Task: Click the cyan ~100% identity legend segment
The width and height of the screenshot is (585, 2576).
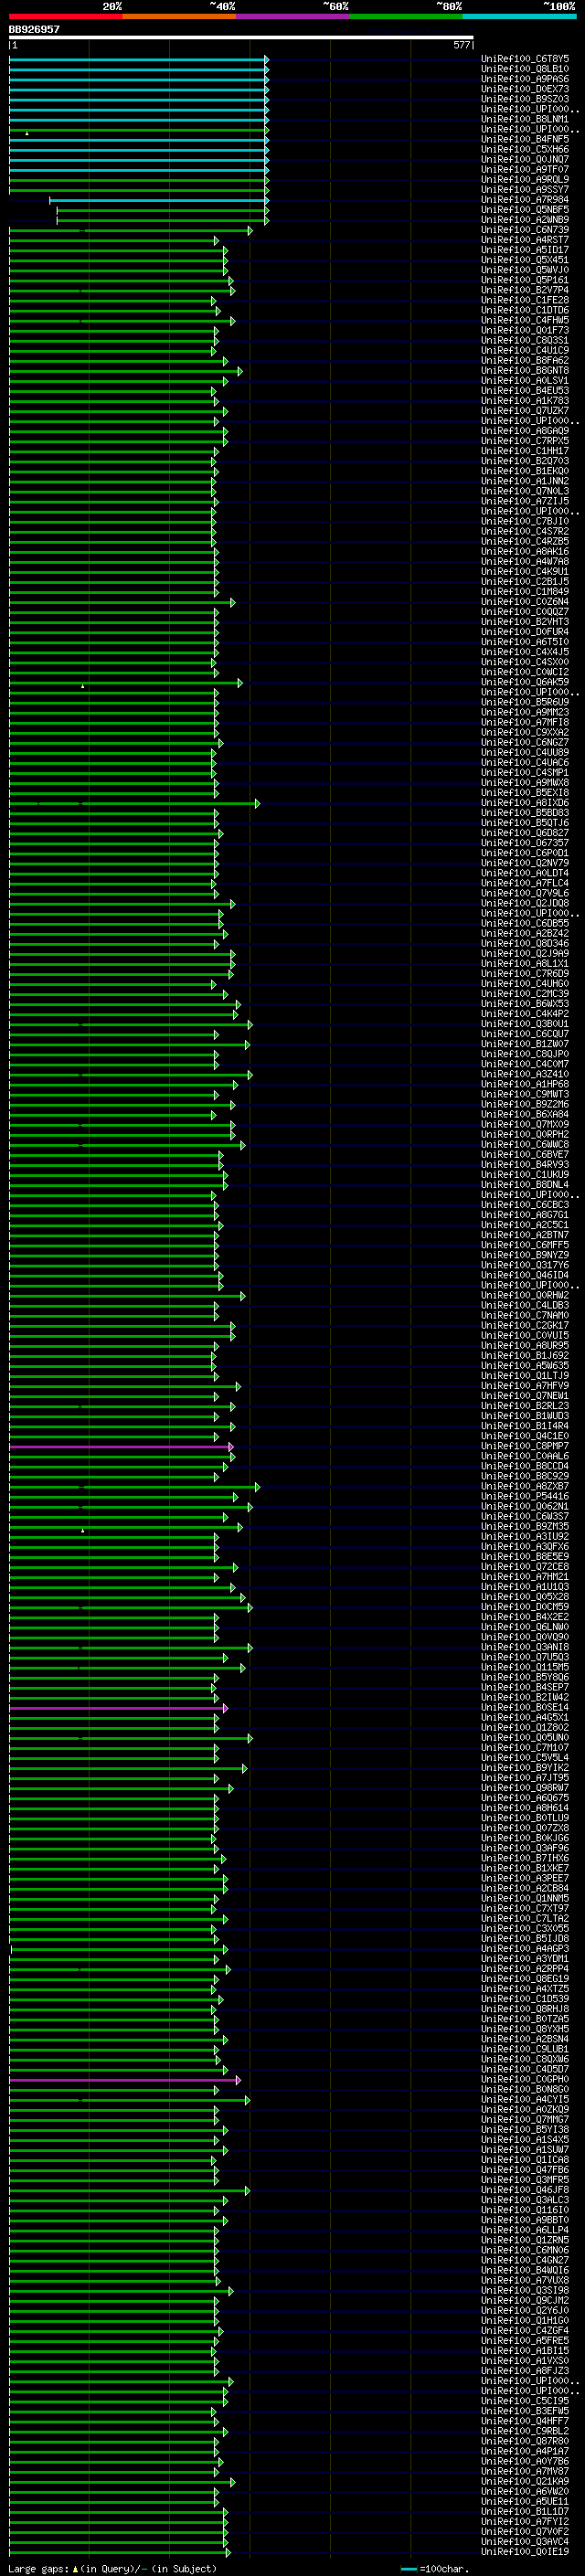Action: [x=520, y=17]
